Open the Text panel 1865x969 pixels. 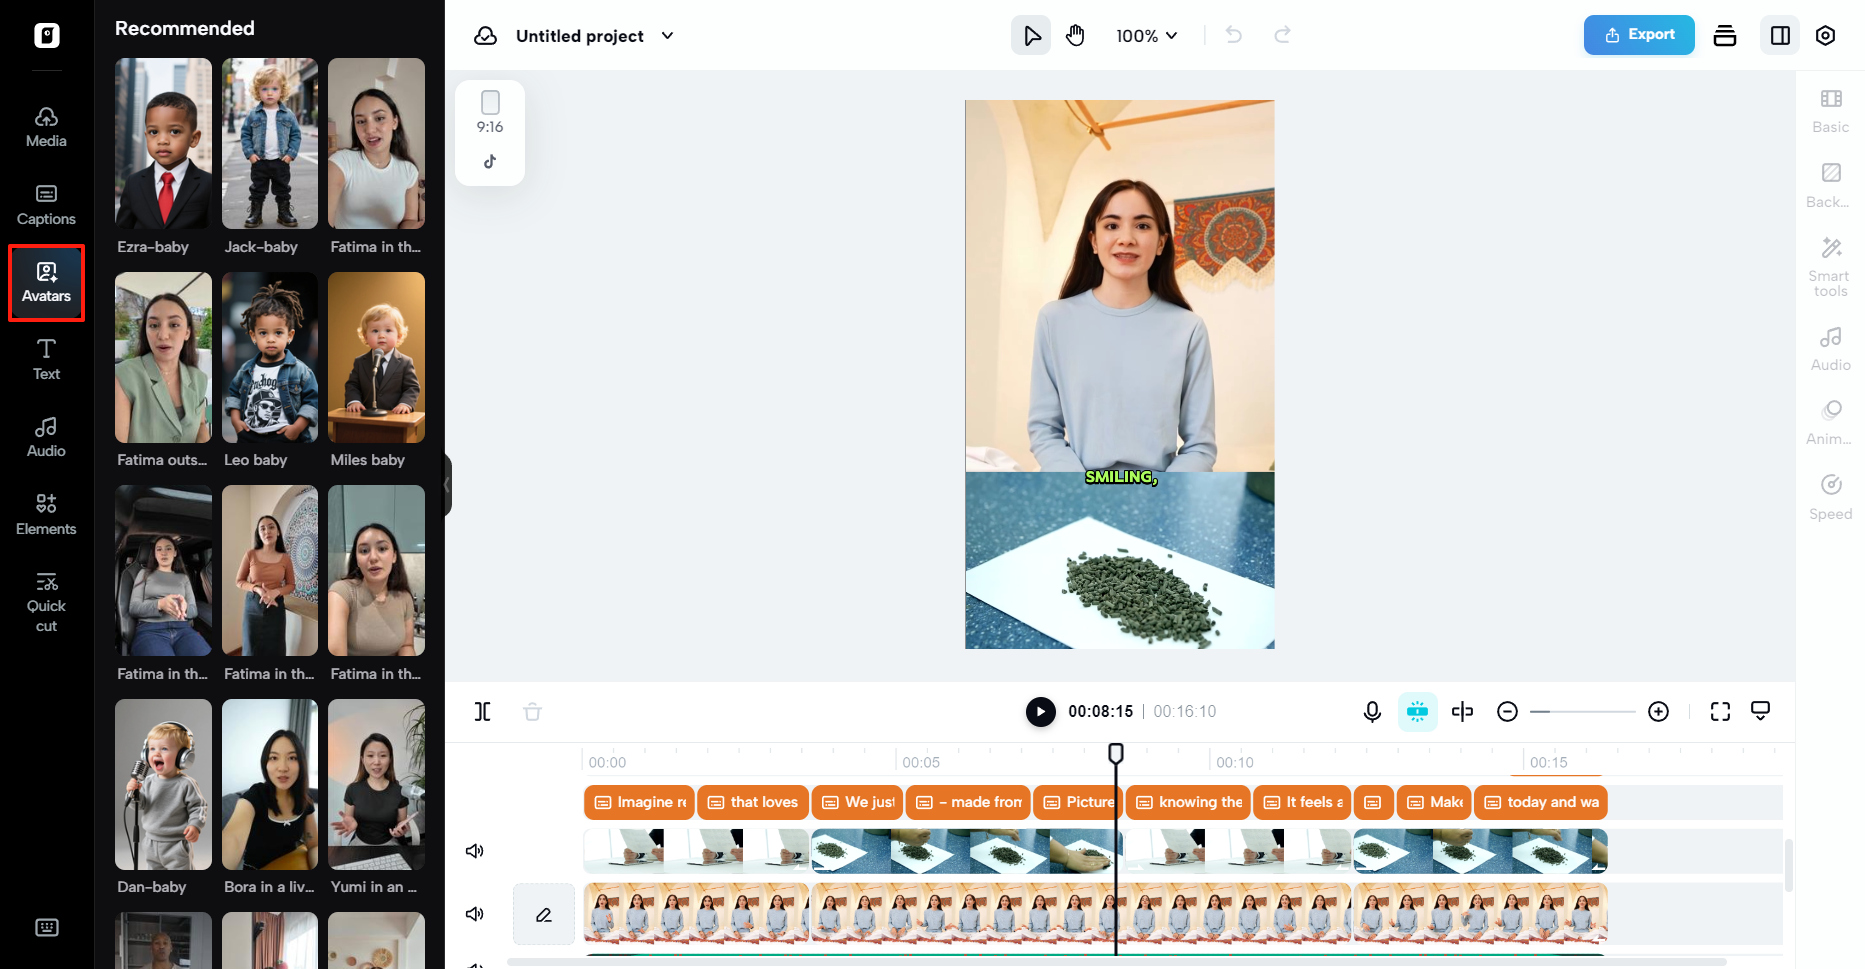tap(46, 360)
